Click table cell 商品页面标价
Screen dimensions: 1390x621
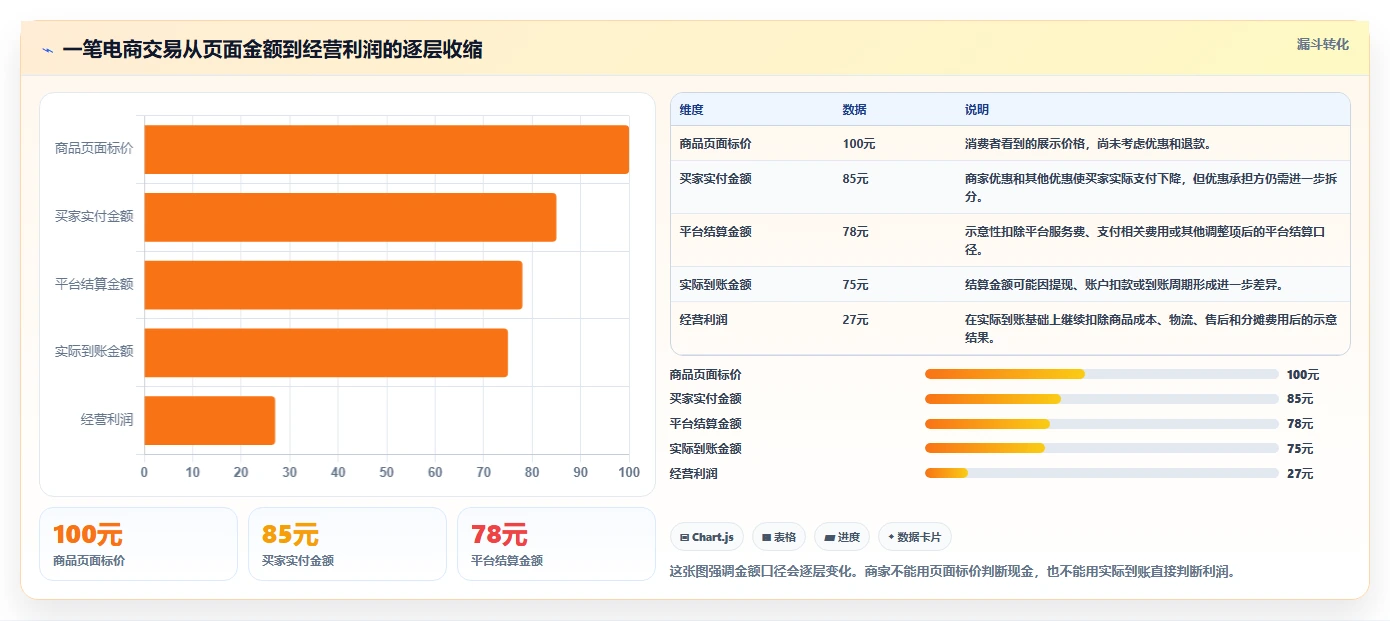tap(715, 144)
